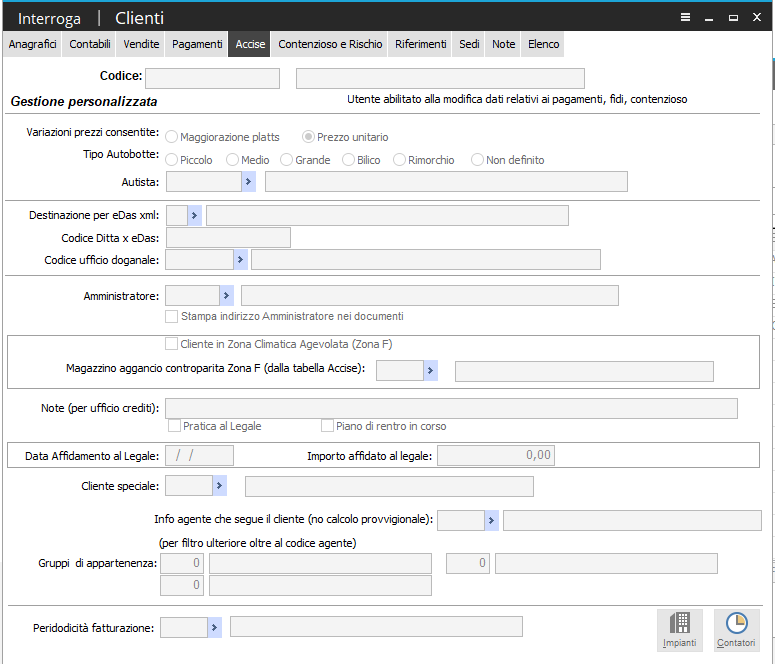
Task: Open the Contenzioso e Rischio tab
Action: pyautogui.click(x=330, y=45)
